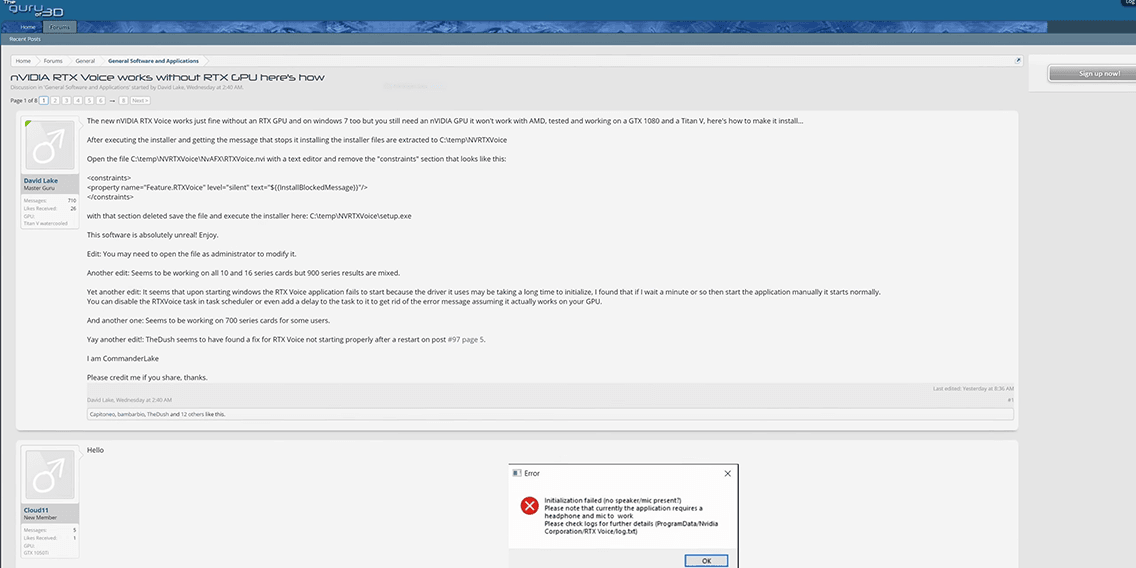Open General Software and Applications breadcrumb
Screen dimensions: 1136x568
pyautogui.click(x=153, y=61)
